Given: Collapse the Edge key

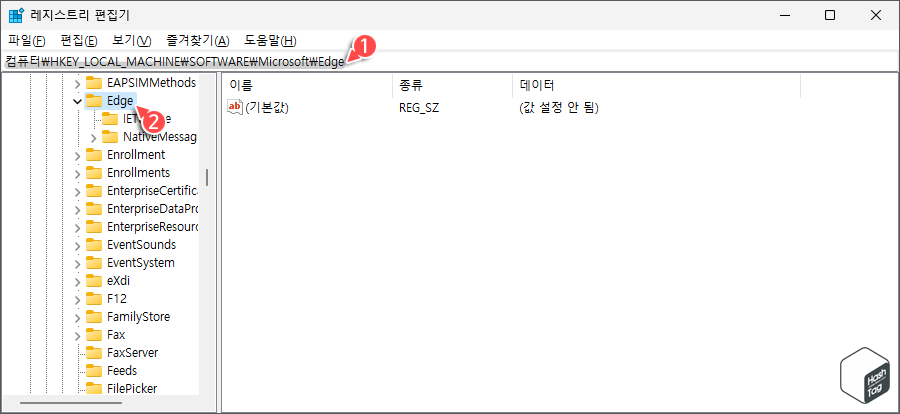Looking at the screenshot, I should tap(78, 101).
